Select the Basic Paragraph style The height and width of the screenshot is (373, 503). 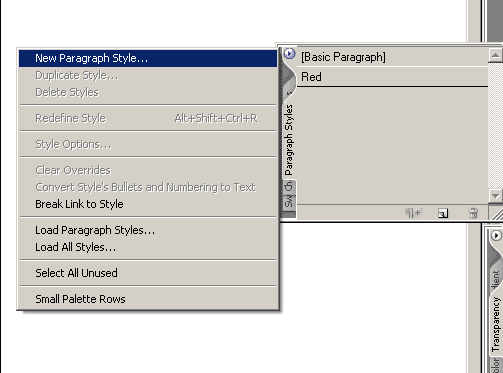point(392,57)
